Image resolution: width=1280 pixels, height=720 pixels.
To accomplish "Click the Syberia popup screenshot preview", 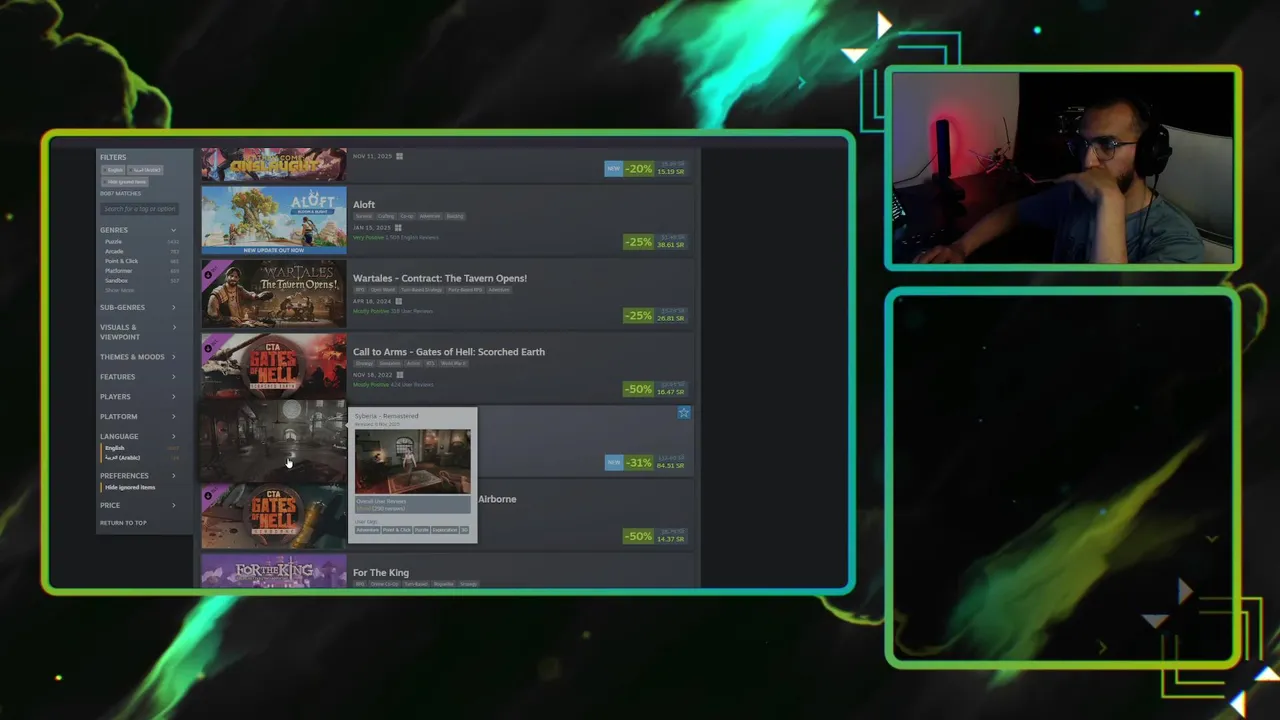I will [x=412, y=461].
